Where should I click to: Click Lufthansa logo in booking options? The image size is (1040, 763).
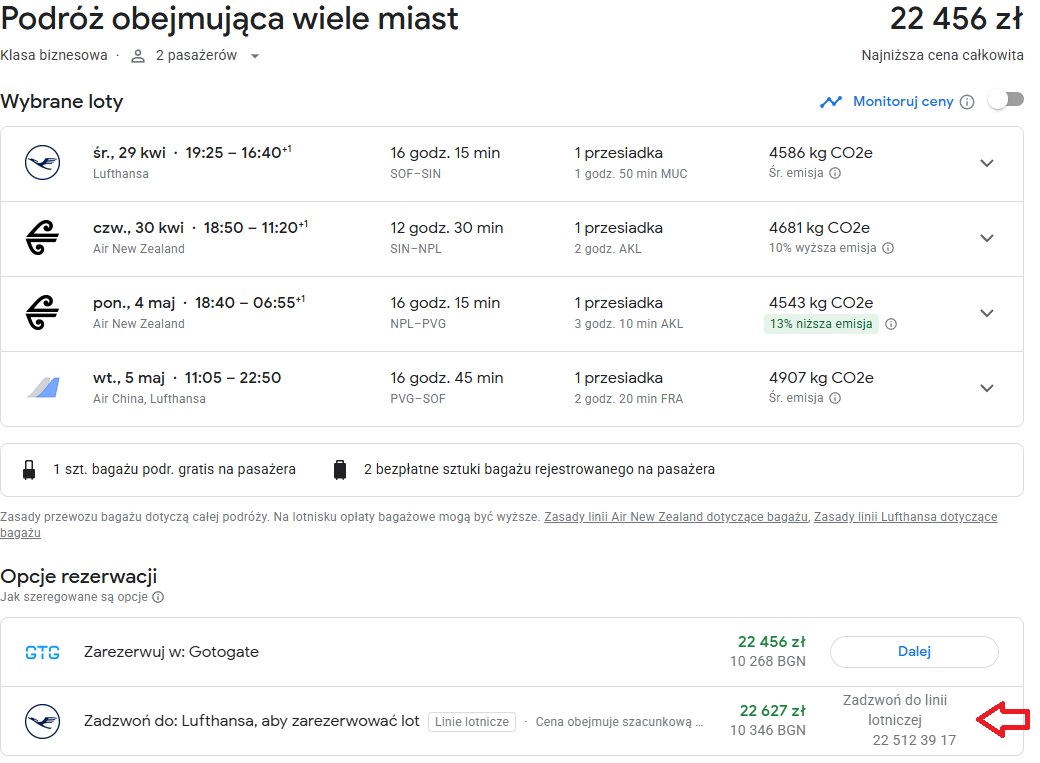tap(42, 721)
